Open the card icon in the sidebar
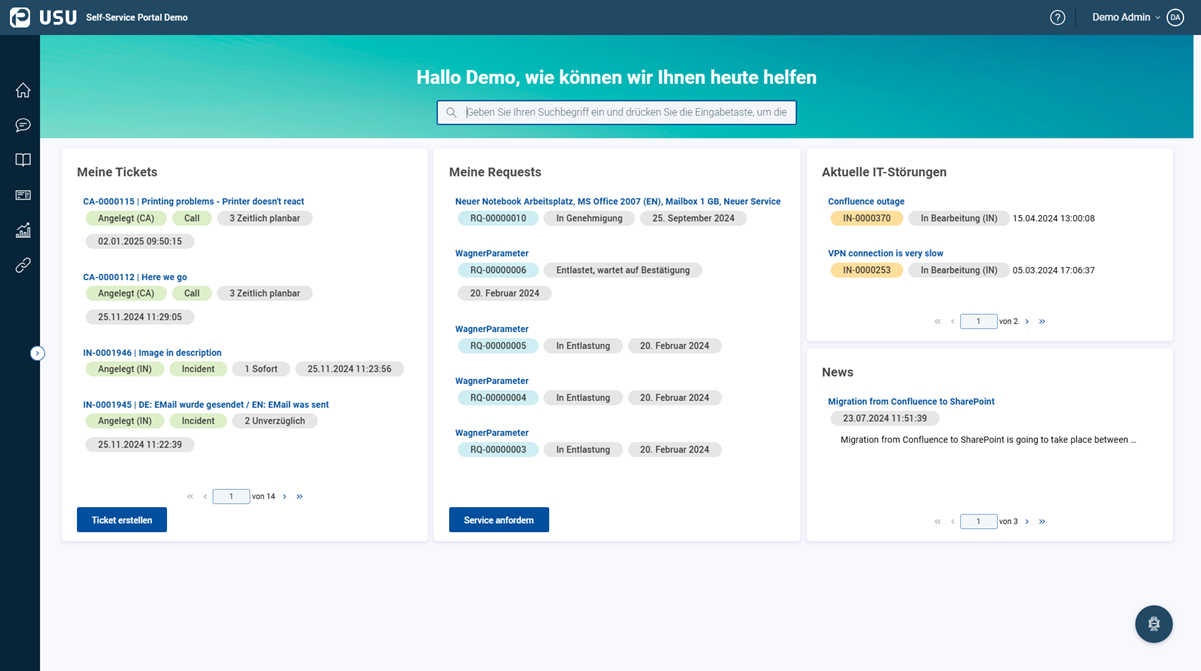Viewport: 1201px width, 671px height. (x=23, y=195)
